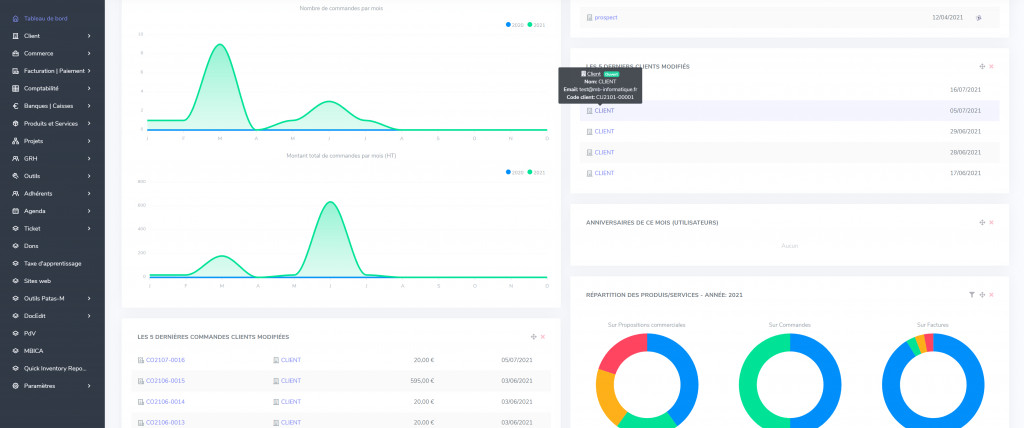The height and width of the screenshot is (428, 1024).
Task: Click move handle of Anniversaires de ce mois widget
Action: point(982,222)
